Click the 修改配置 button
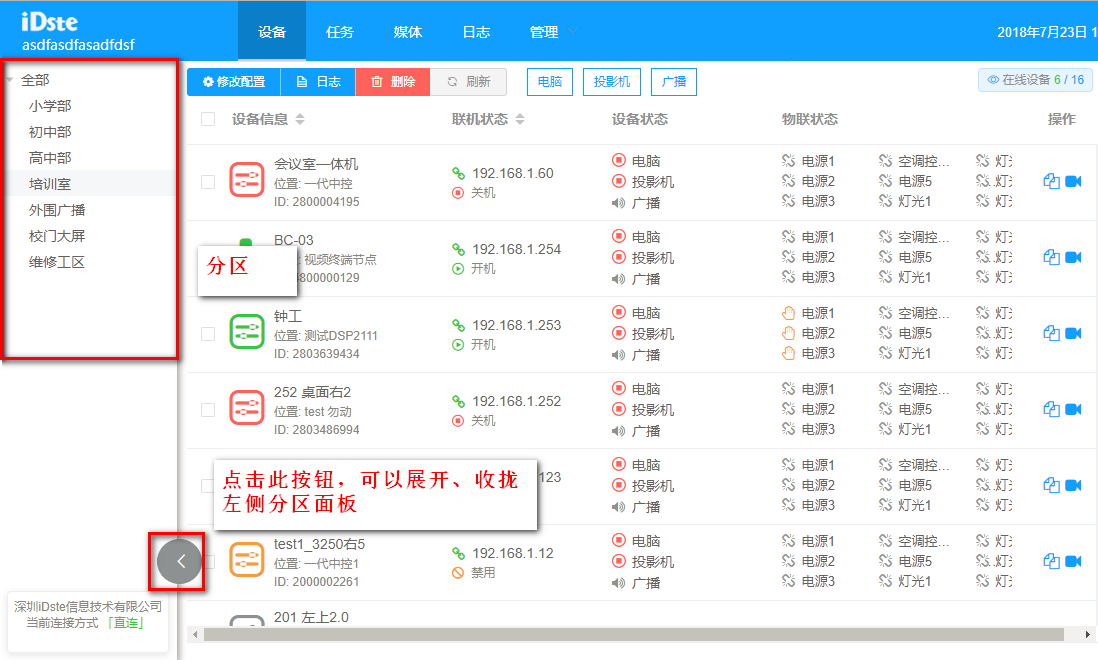 [234, 82]
